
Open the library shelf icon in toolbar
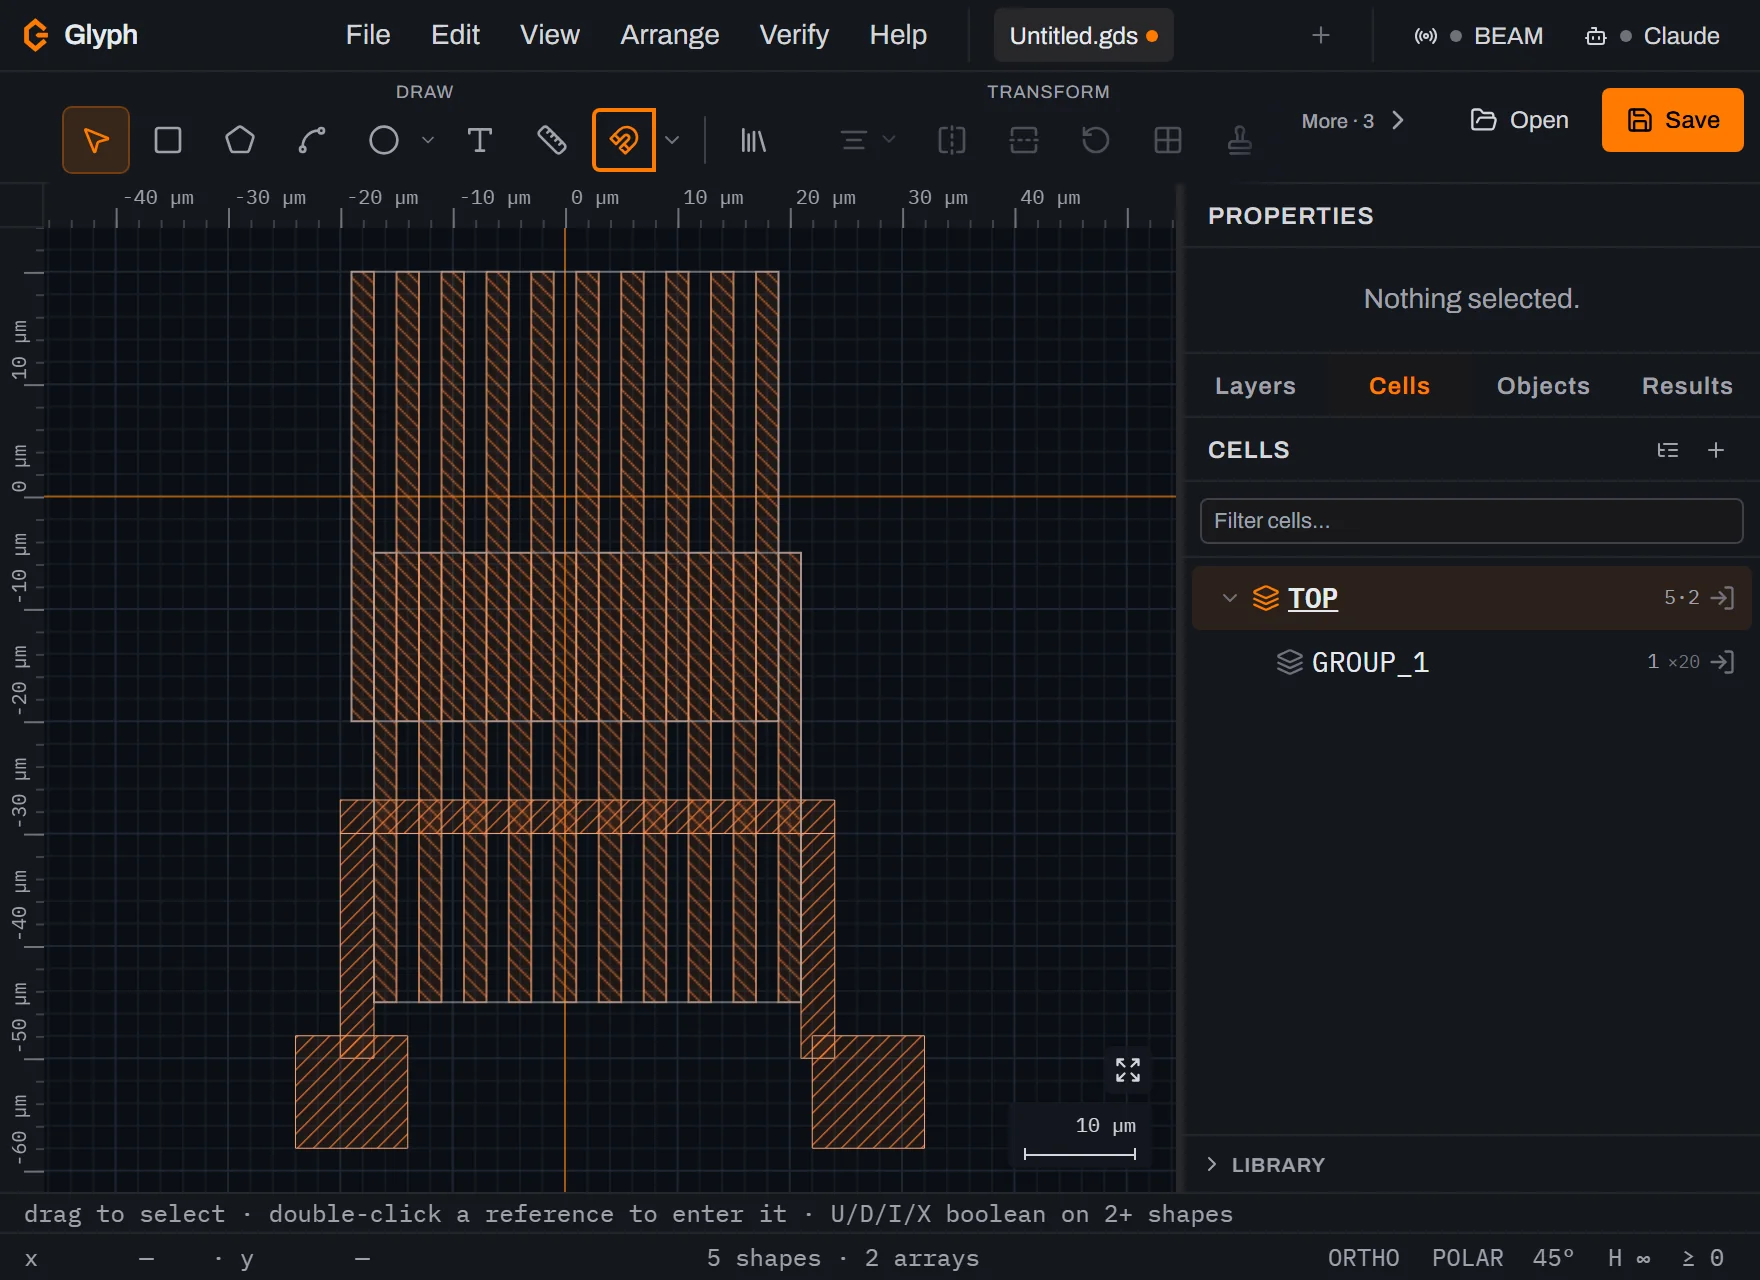753,140
